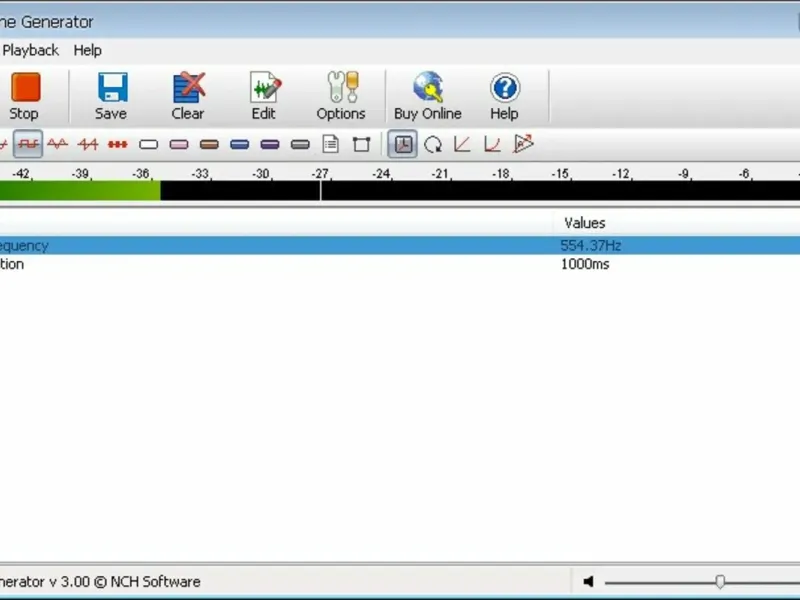Screen dimensions: 800x600
Task: Select the grey noise generator
Action: 300,144
